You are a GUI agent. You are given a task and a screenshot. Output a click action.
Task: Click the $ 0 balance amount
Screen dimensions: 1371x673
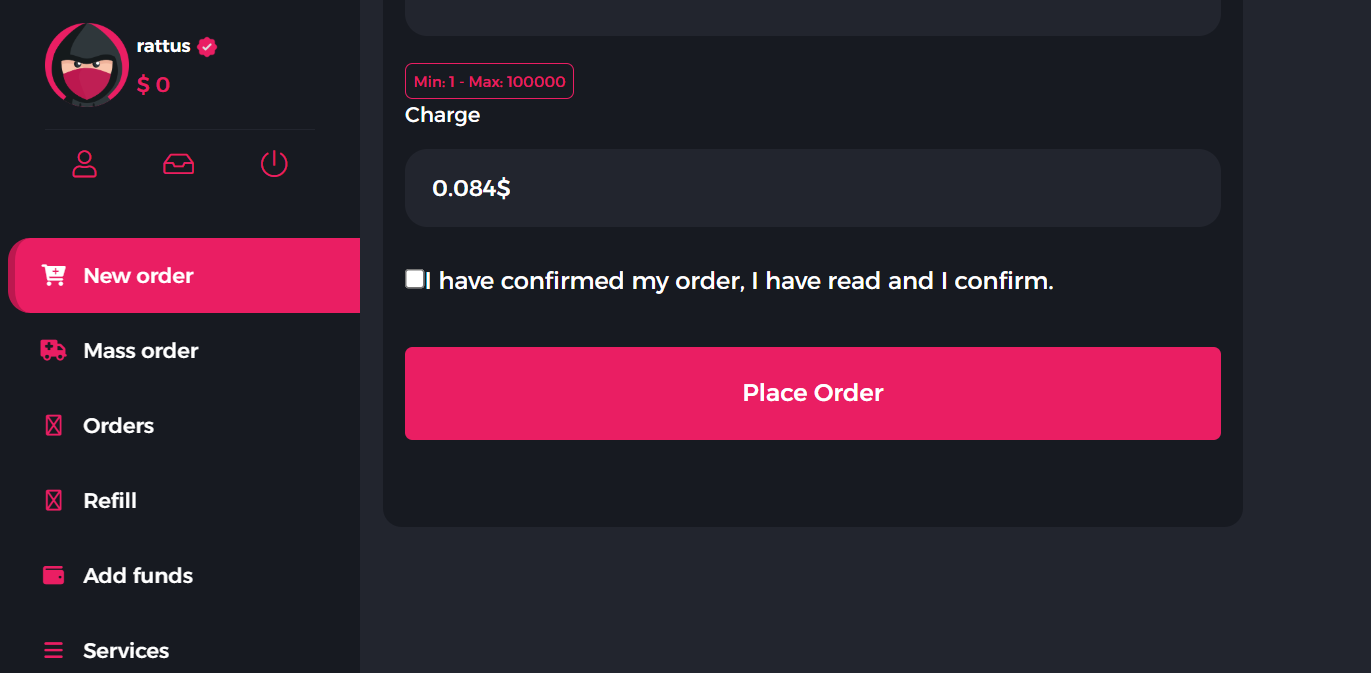click(x=153, y=85)
